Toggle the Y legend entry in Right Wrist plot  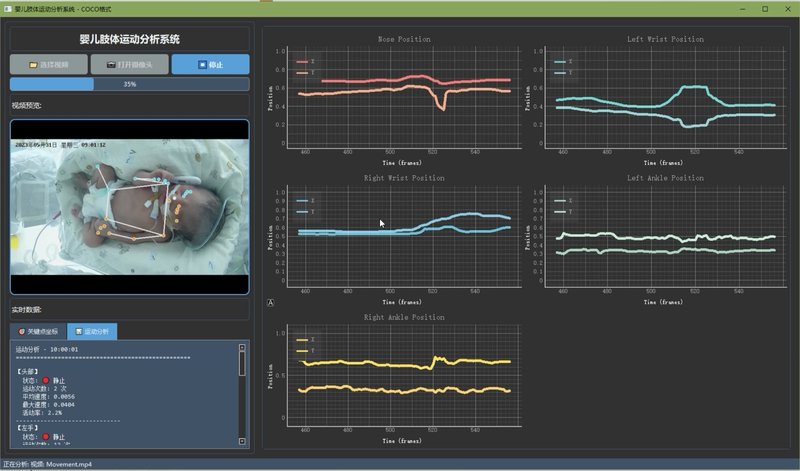pos(307,211)
